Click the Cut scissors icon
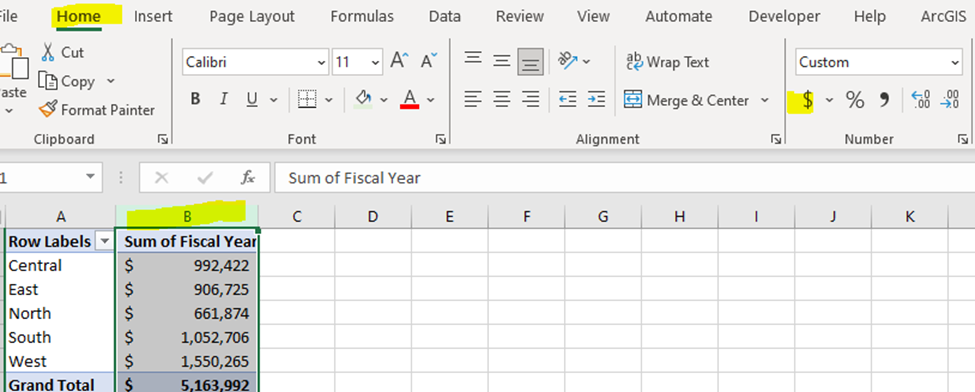Viewport: 975px width, 392px height. coord(48,52)
